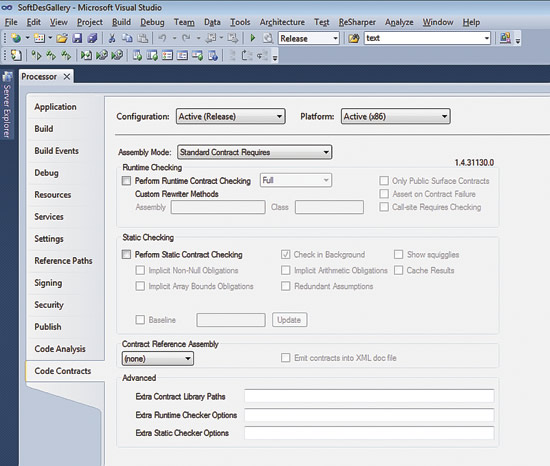Click the Server Explorer side panel label
Image resolution: width=550 pixels, height=466 pixels.
[7, 111]
